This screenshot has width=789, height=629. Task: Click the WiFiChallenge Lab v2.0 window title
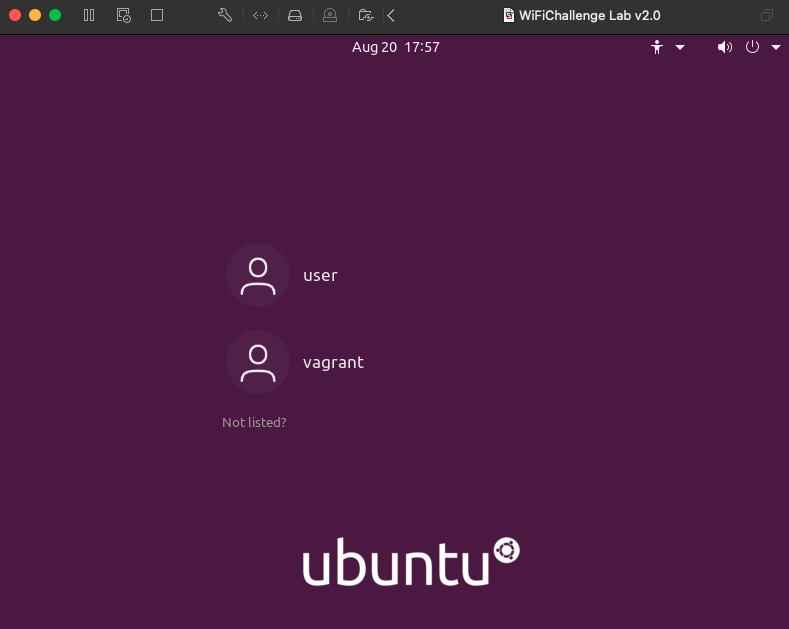(590, 16)
